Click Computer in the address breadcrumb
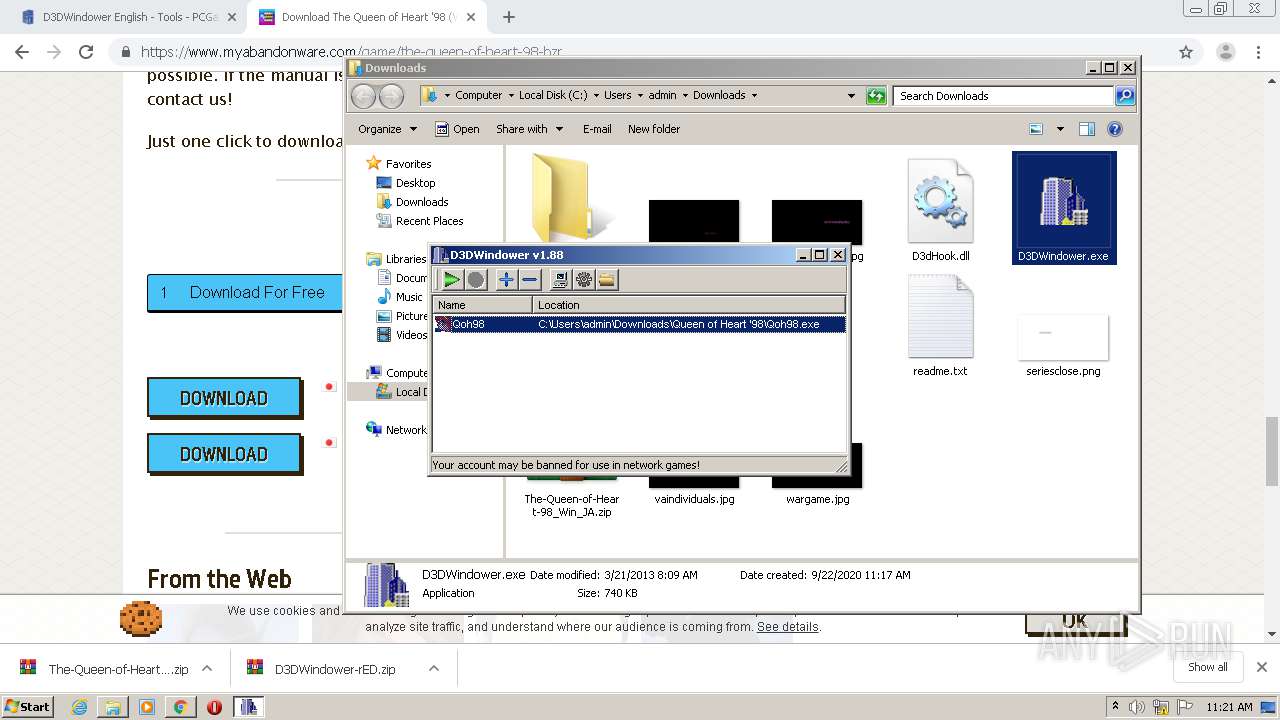Viewport: 1280px width, 720px height. (478, 96)
